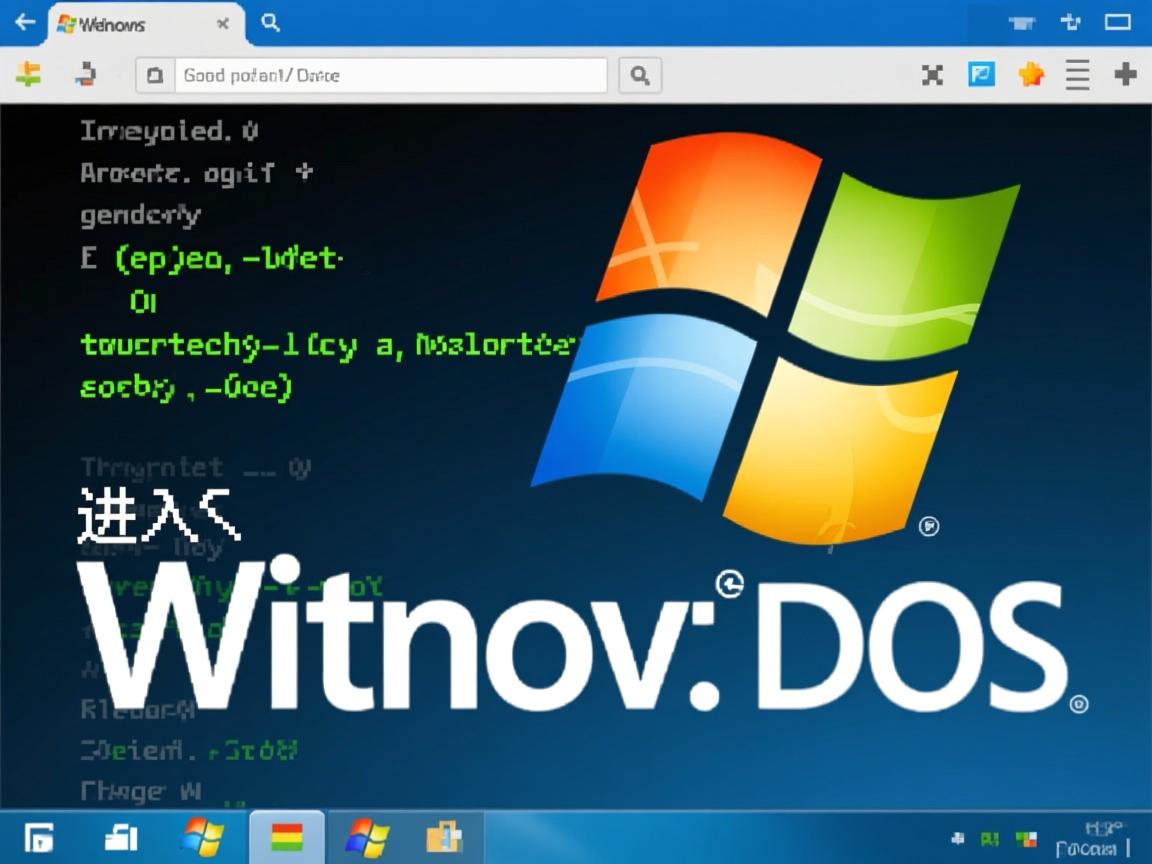1152x864 pixels.
Task: Click the magnifying glass search icon in address bar
Action: coord(640,75)
